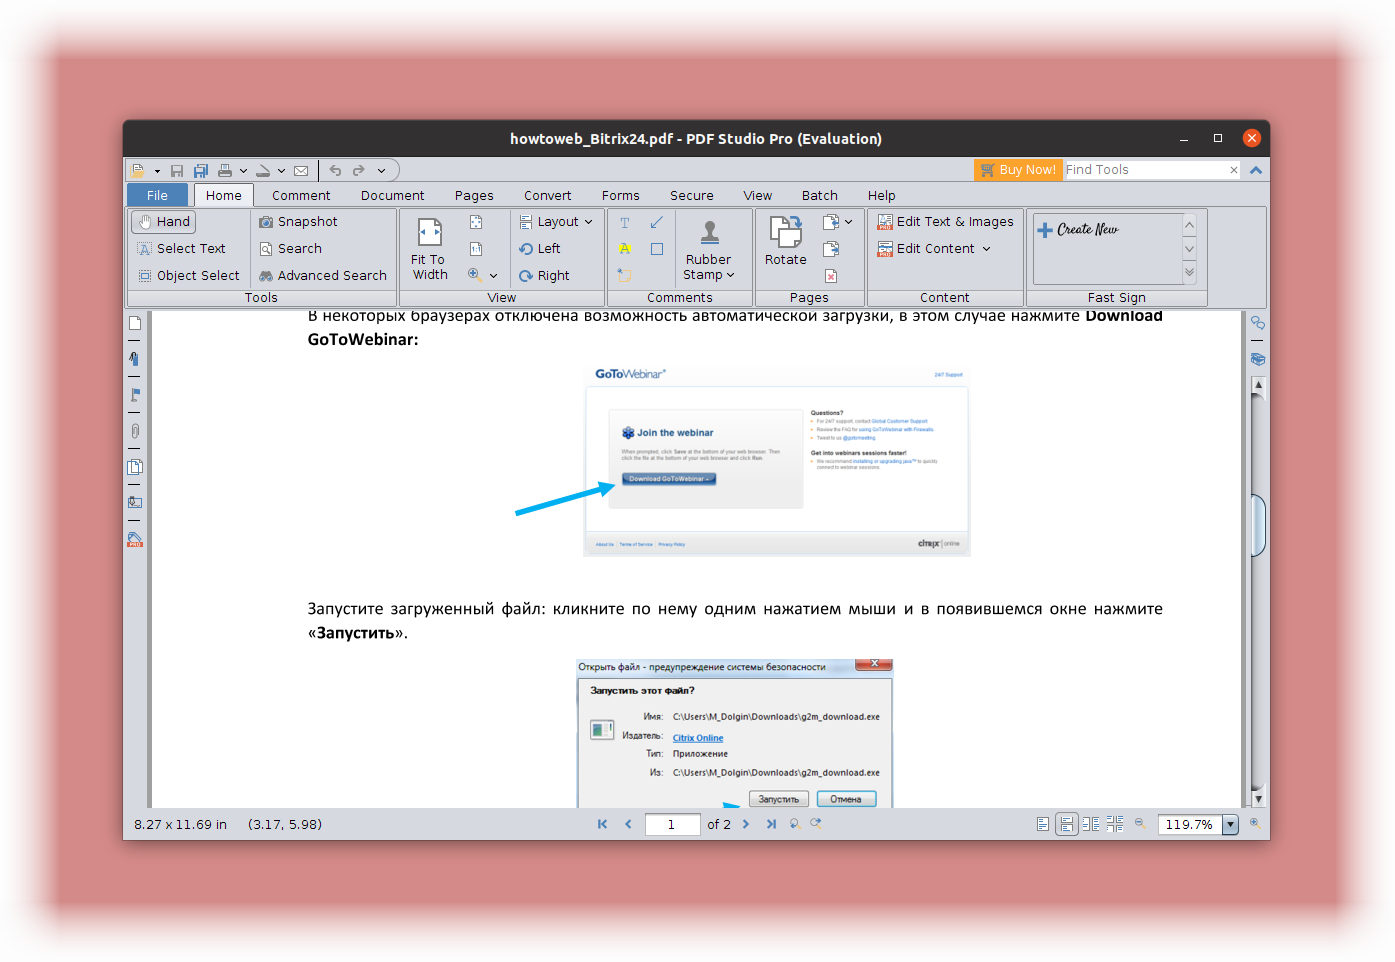
Task: Select the sticky note comment tool
Action: coord(625,275)
